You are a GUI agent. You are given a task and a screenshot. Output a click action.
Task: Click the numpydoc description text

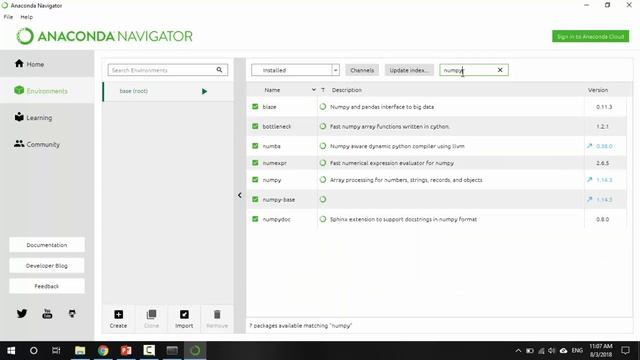403,219
